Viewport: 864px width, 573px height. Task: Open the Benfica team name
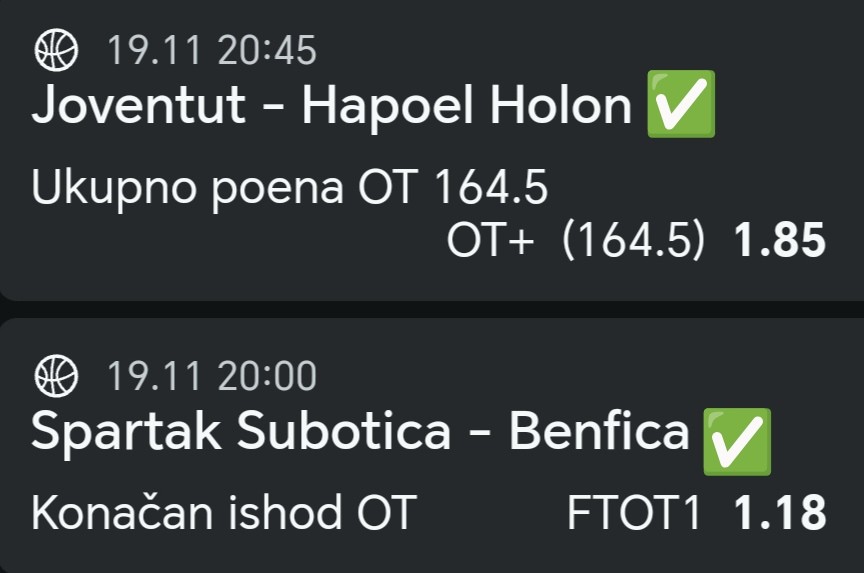point(599,431)
